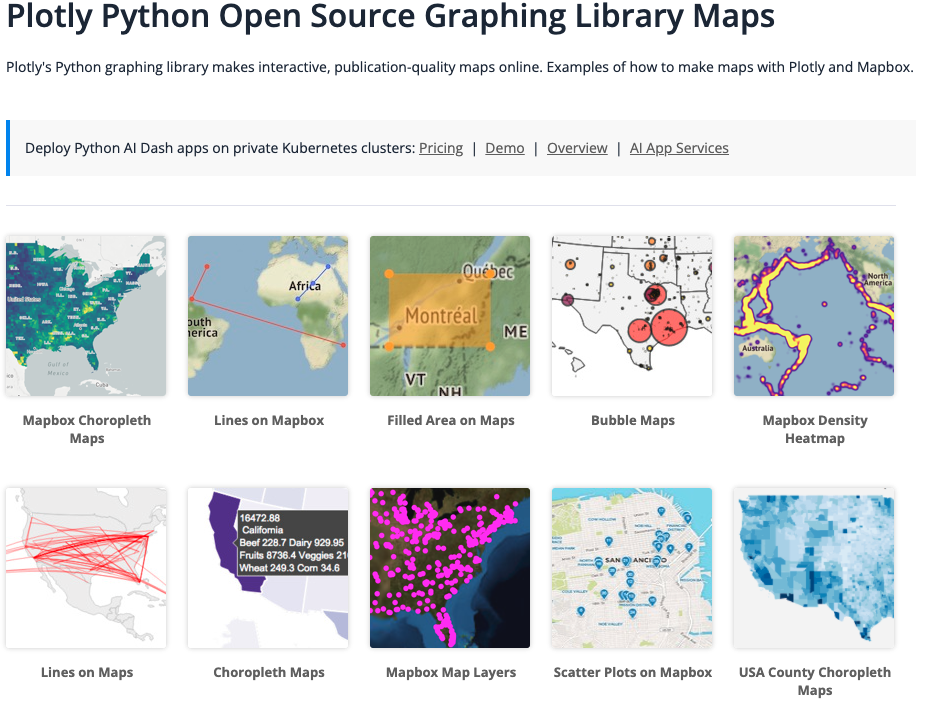Click the 'Mapbox Choropleth Maps' caption
This screenshot has height=705, width=925.
tap(87, 429)
